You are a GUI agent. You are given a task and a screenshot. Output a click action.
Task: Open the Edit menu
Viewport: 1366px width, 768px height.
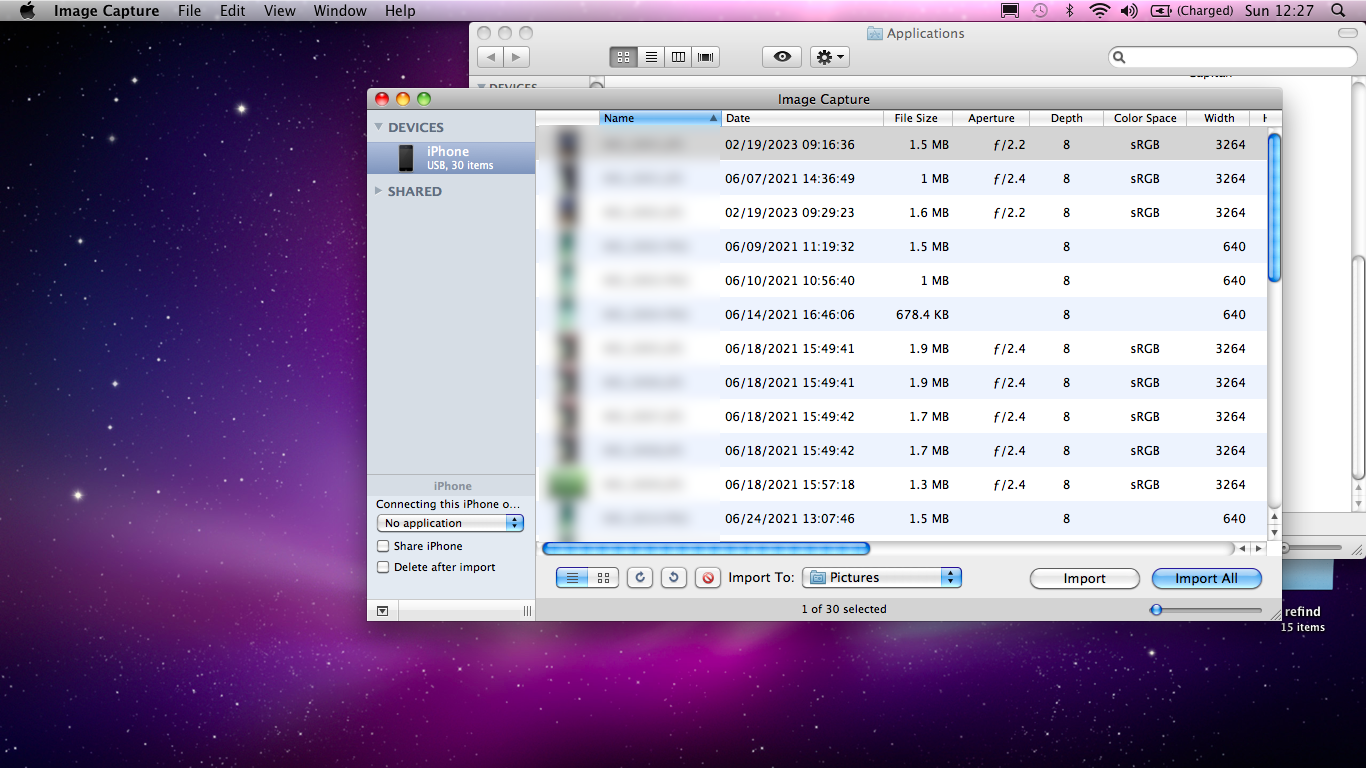[232, 11]
